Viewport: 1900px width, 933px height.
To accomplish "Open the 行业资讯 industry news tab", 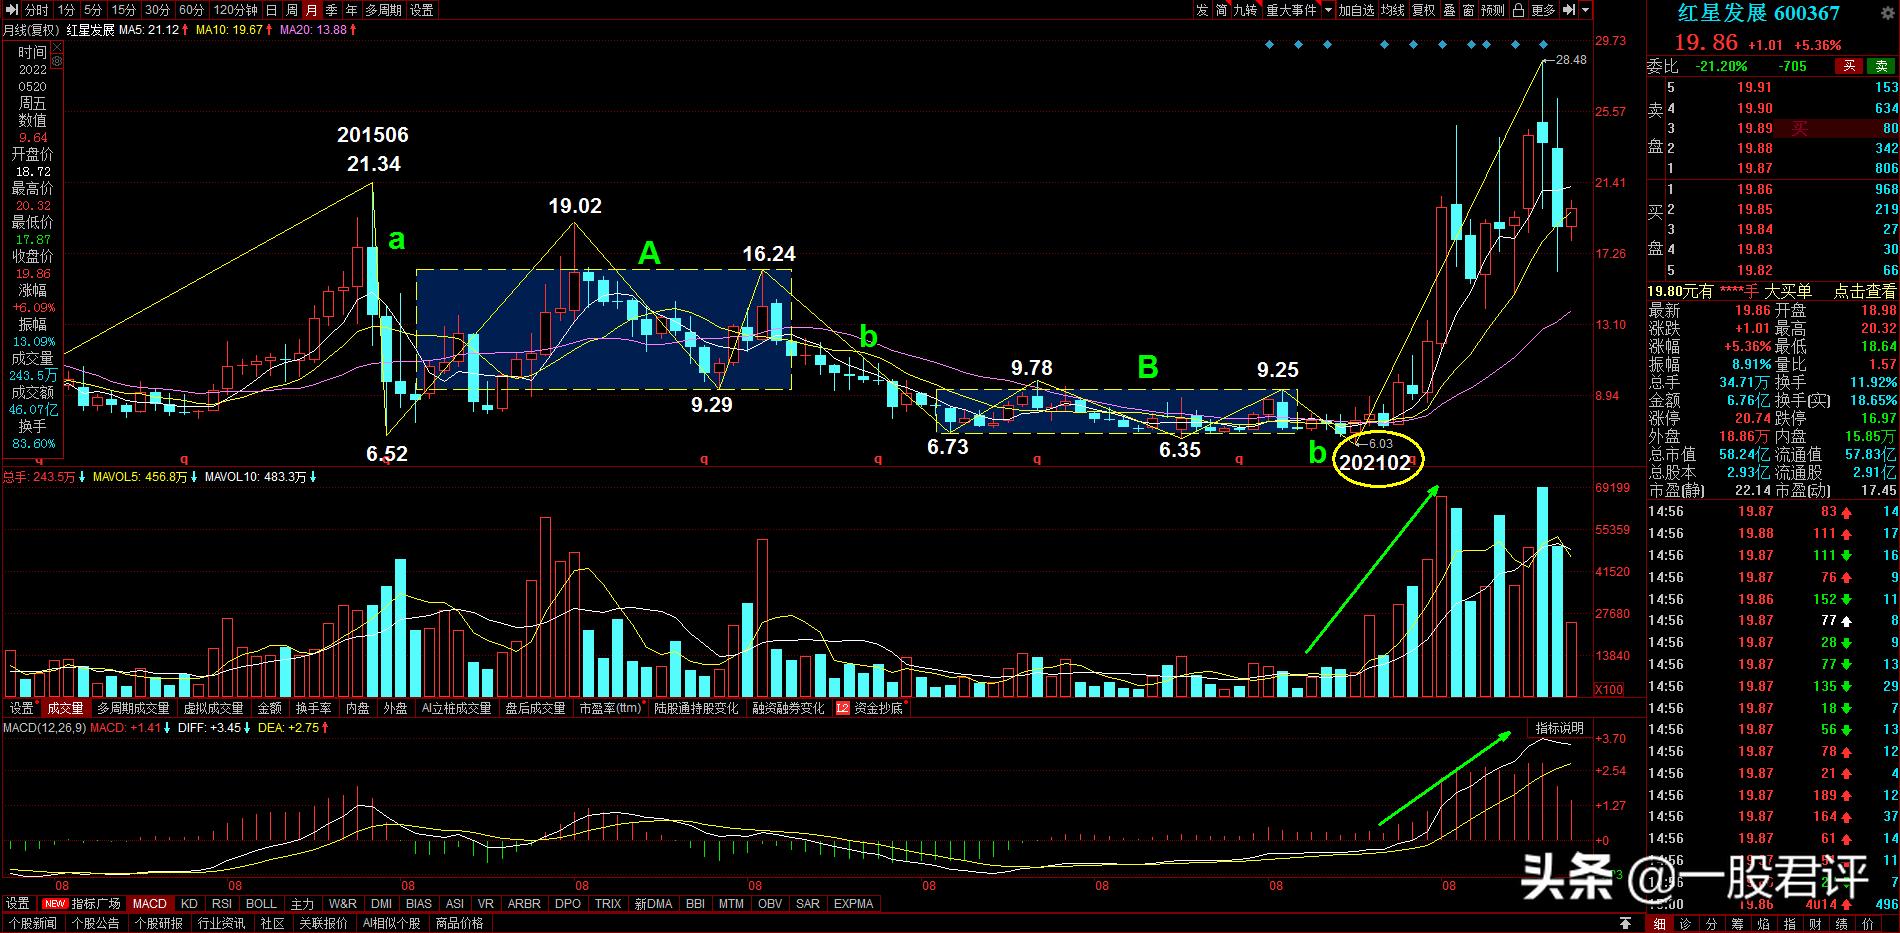I will pyautogui.click(x=221, y=923).
